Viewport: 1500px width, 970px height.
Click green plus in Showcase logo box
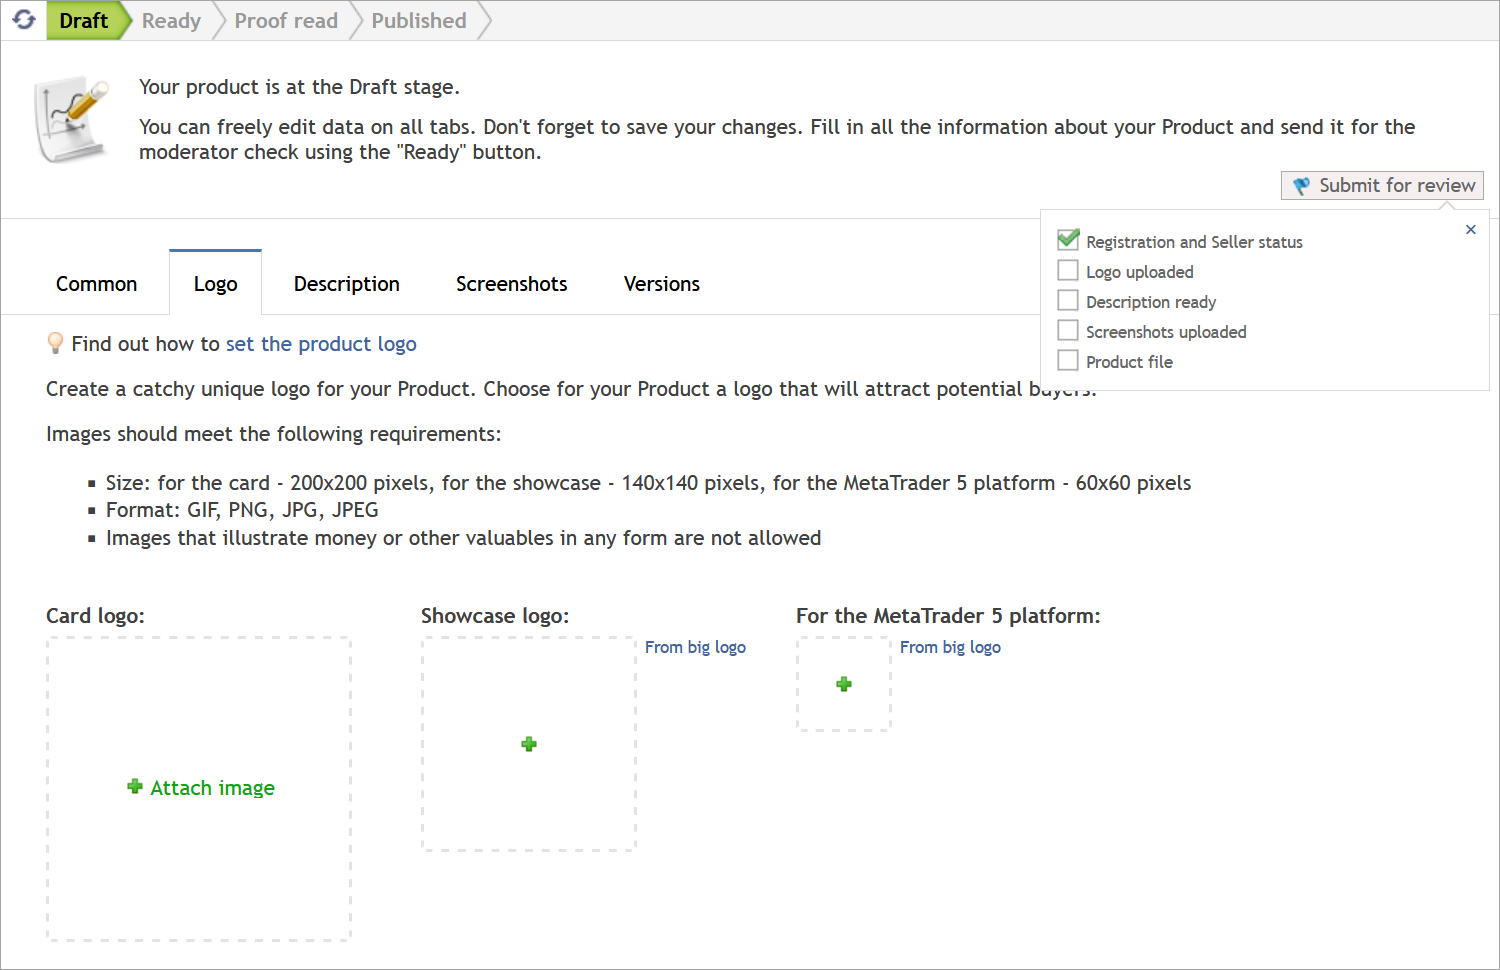(x=529, y=744)
